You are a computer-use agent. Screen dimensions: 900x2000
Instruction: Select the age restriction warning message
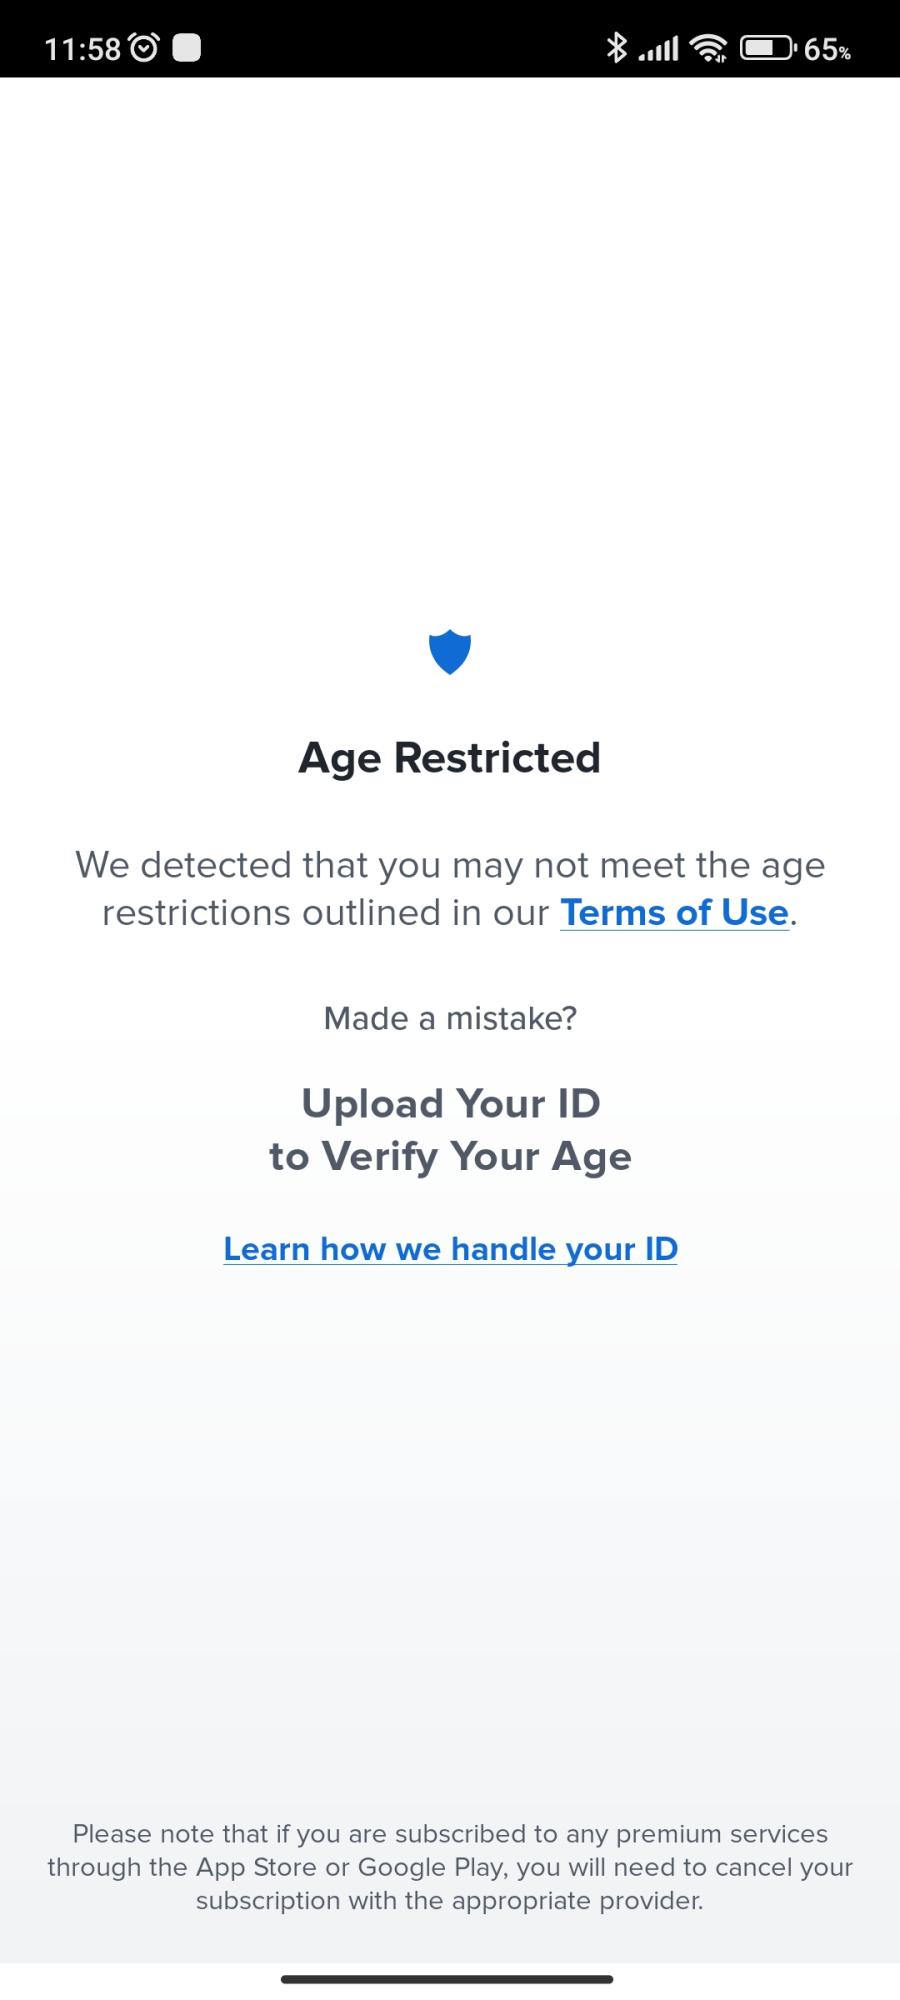(x=450, y=888)
